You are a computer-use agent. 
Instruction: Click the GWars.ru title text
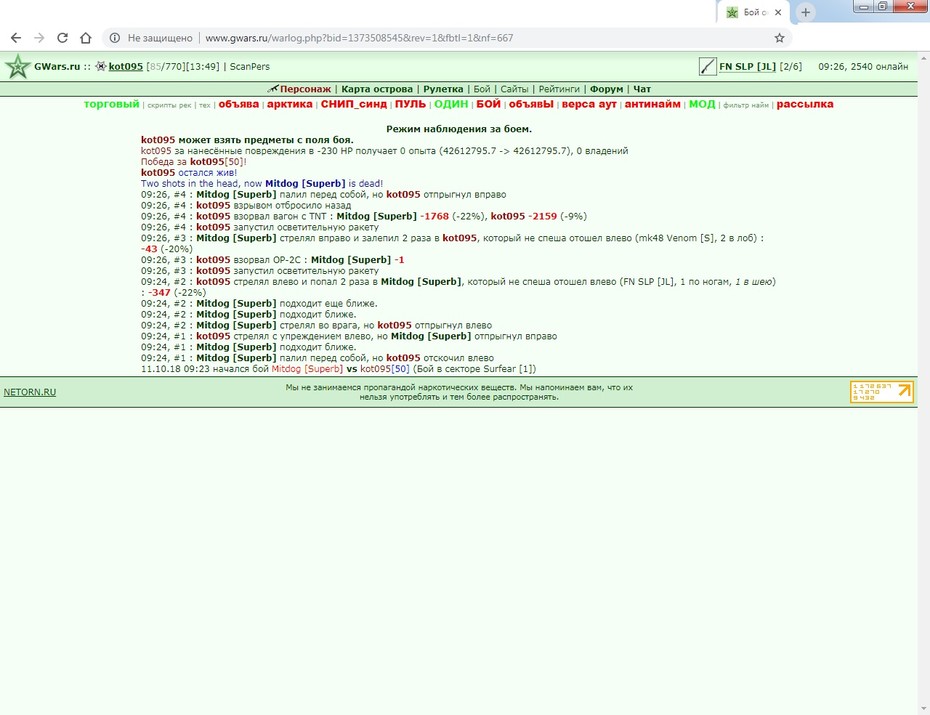(x=57, y=66)
